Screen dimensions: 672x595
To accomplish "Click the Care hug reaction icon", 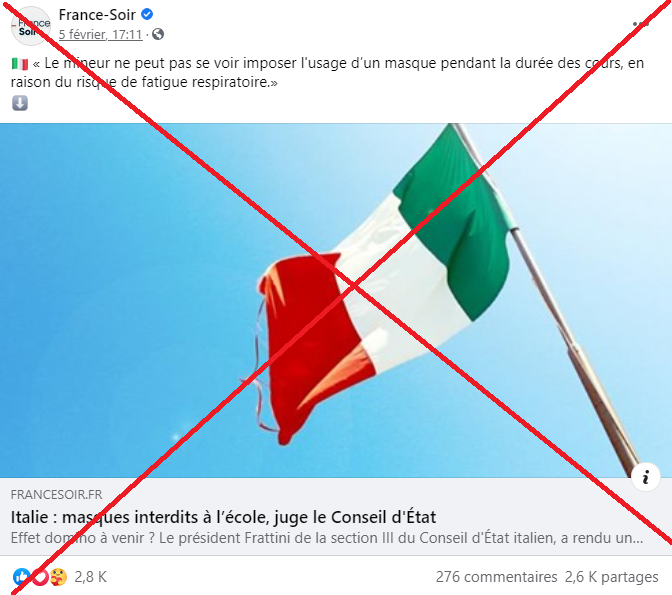I will click(58, 577).
